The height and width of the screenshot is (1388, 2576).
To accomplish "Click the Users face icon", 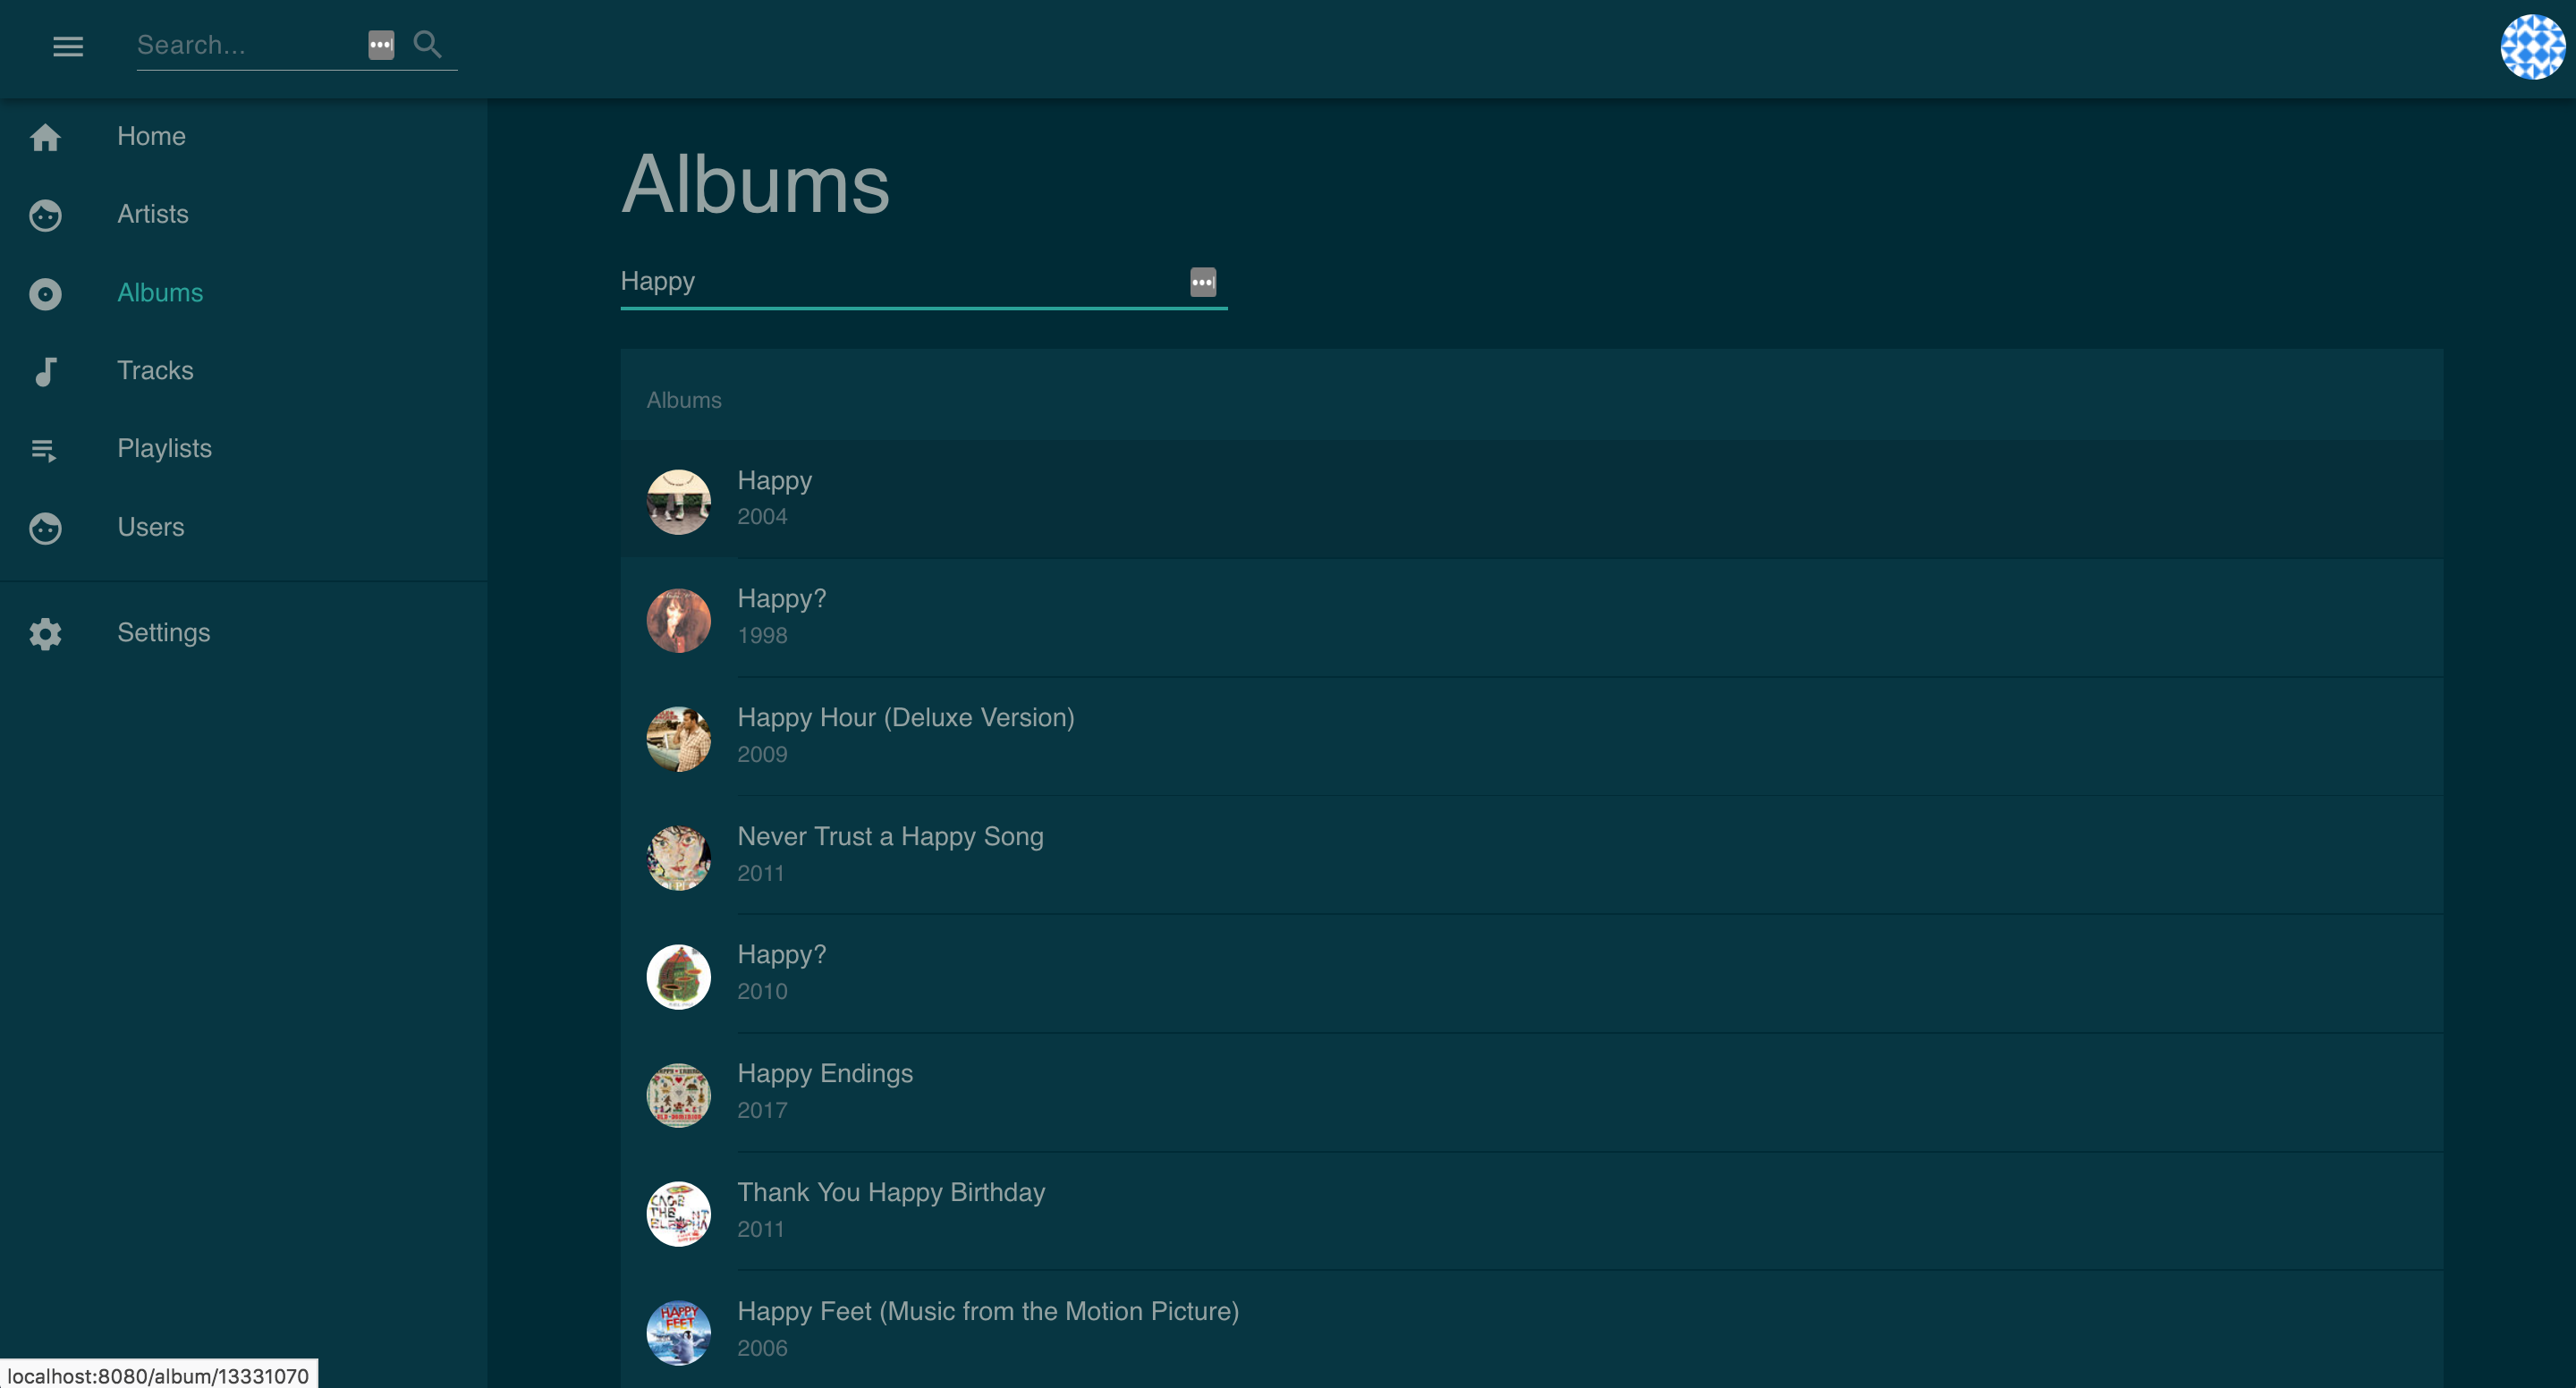I will (45, 528).
